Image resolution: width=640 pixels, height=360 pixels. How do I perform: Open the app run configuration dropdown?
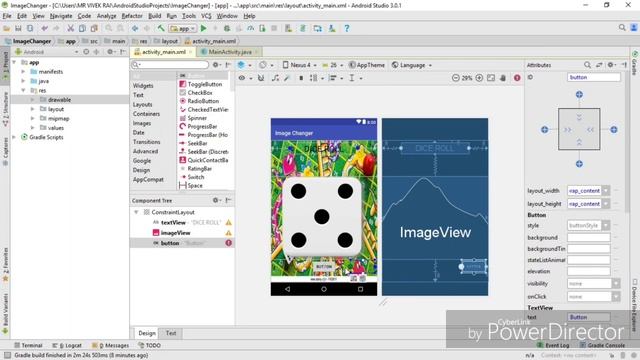pos(183,28)
